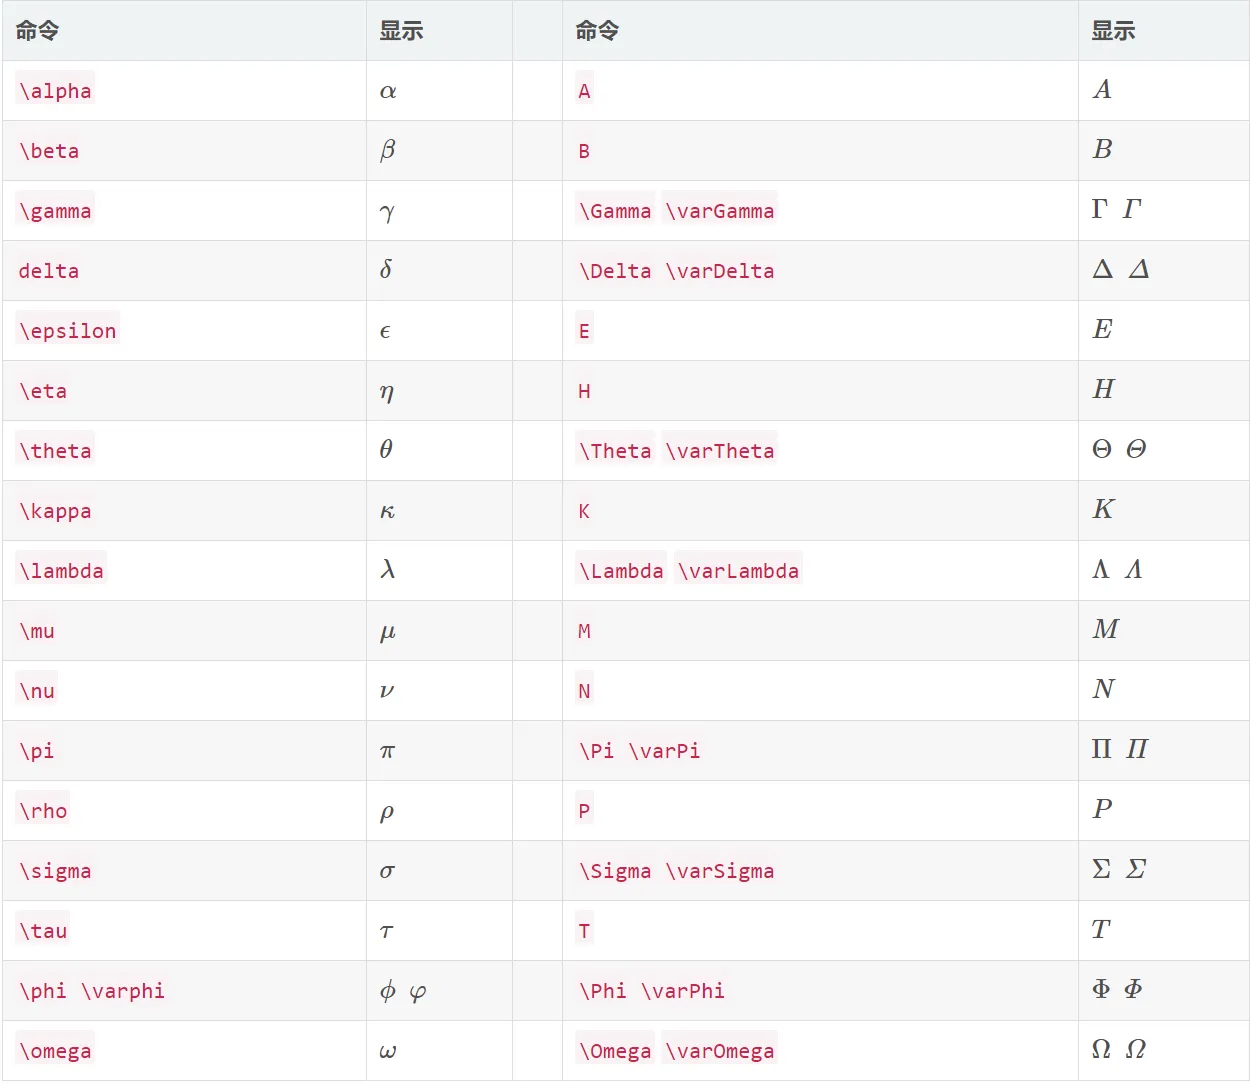Click the \varOmega code snippet
Image resolution: width=1250 pixels, height=1084 pixels.
click(x=720, y=1051)
